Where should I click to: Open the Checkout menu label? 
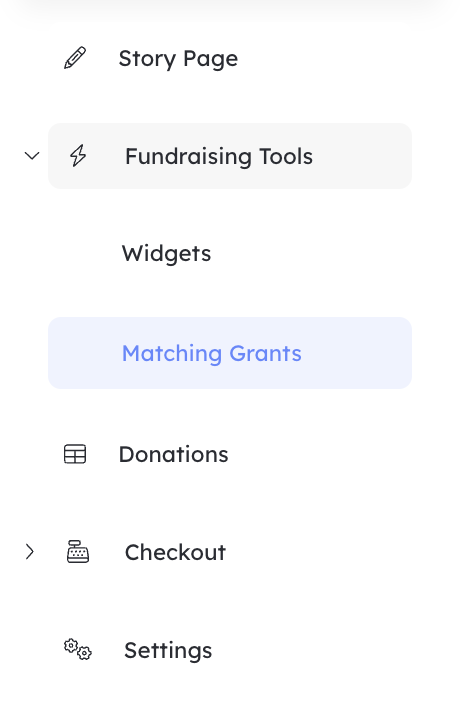tap(175, 552)
